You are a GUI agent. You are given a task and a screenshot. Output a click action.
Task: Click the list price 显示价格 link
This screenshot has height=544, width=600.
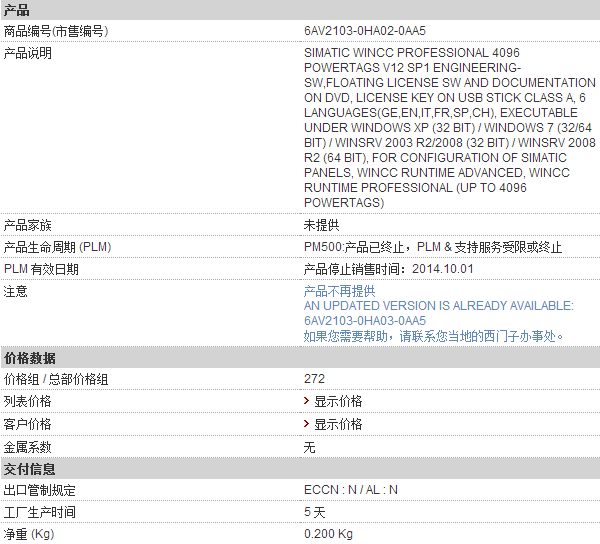point(338,401)
